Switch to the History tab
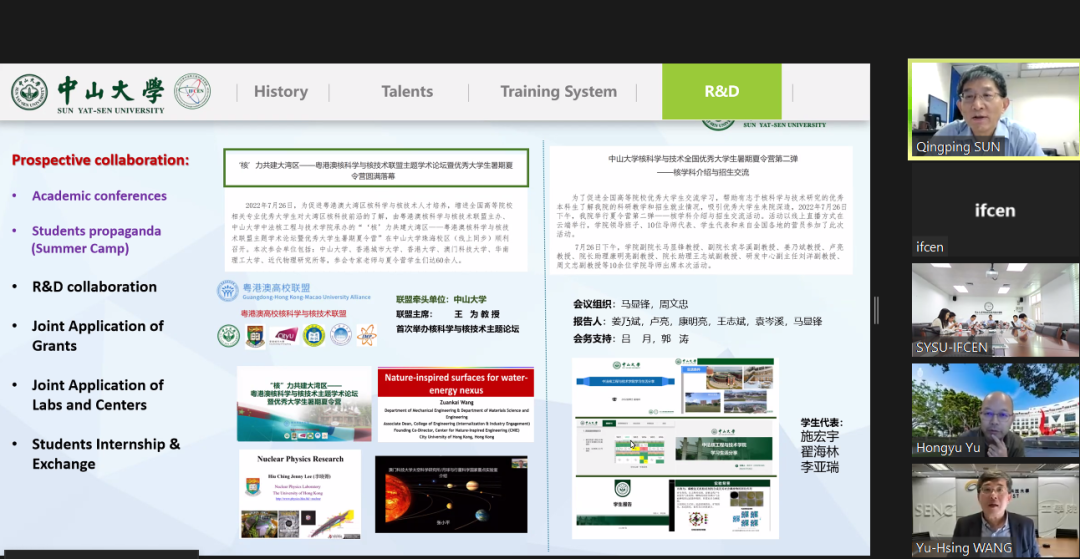1080x559 pixels. [280, 91]
